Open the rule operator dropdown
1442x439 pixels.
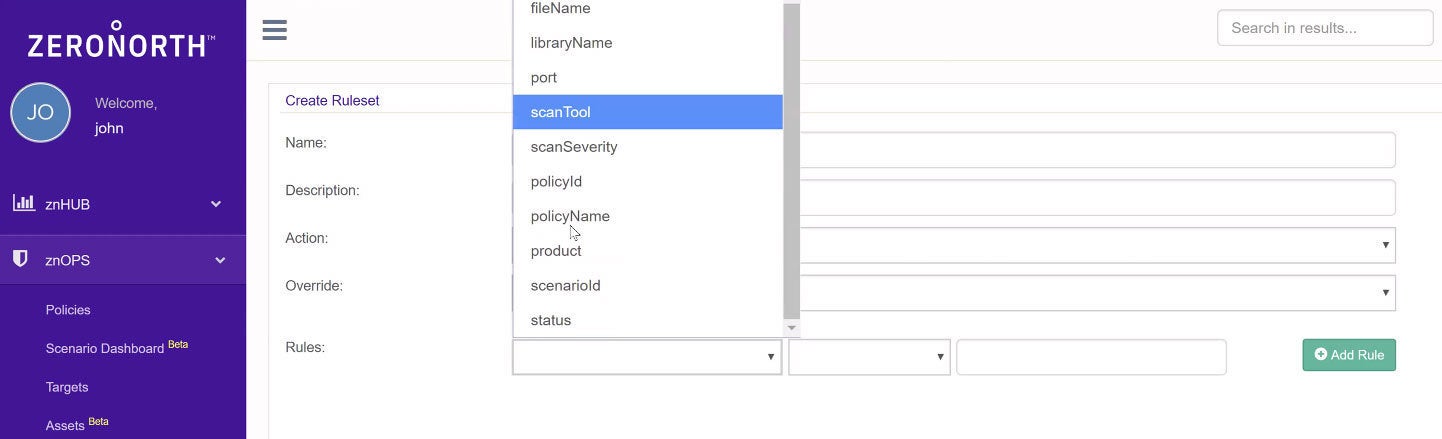click(x=869, y=357)
